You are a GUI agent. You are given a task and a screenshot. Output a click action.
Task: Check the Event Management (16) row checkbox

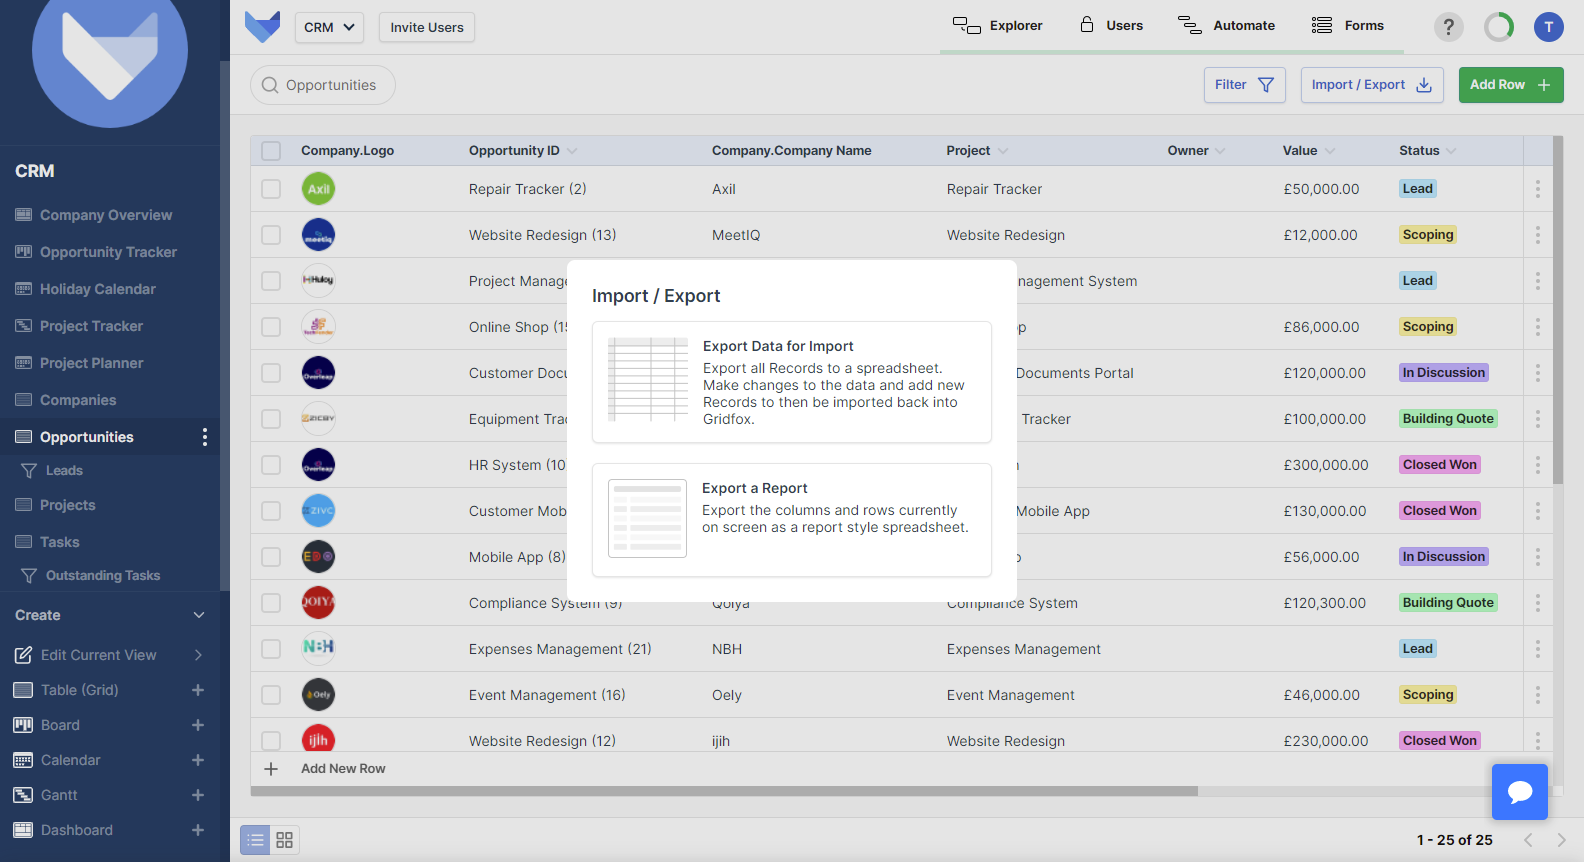tap(271, 695)
